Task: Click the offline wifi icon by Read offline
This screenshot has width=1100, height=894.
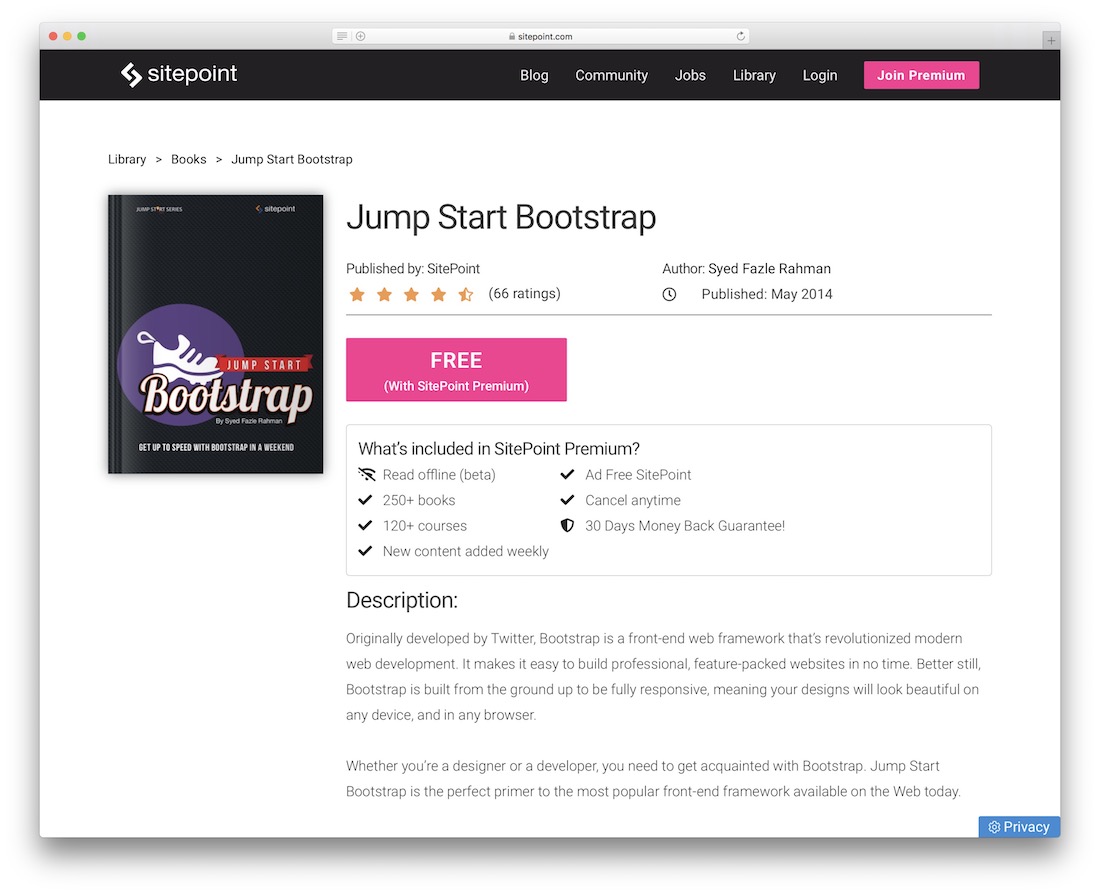Action: [366, 474]
